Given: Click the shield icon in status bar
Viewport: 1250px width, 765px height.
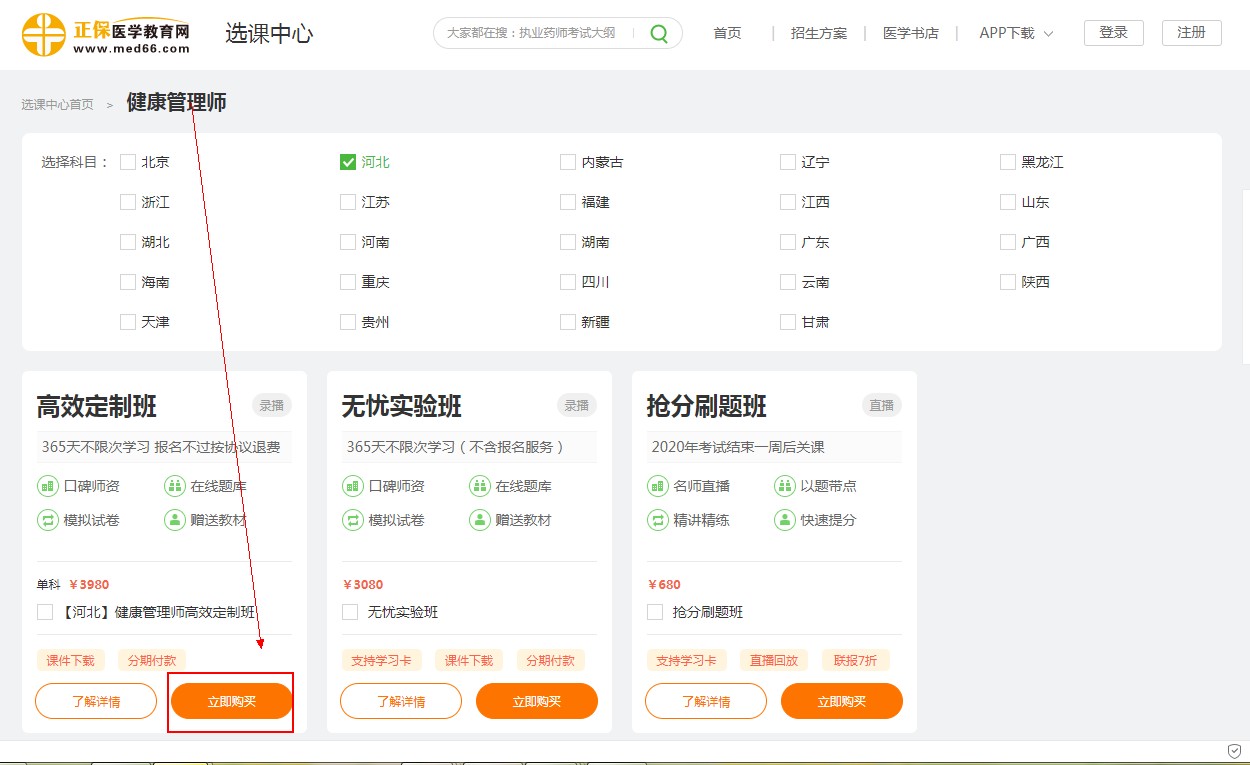Looking at the screenshot, I should [x=1234, y=751].
